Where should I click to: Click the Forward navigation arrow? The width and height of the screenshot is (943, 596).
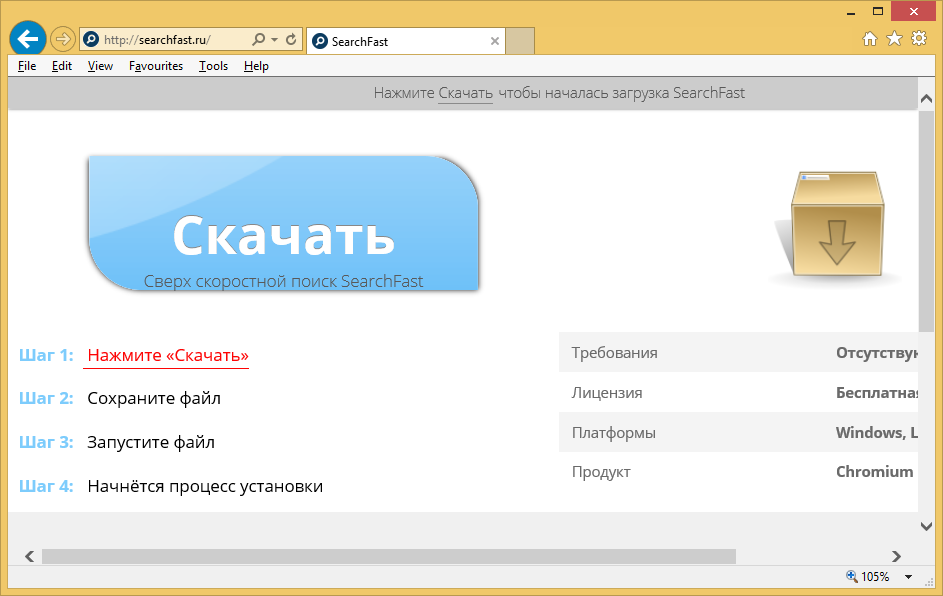point(63,40)
